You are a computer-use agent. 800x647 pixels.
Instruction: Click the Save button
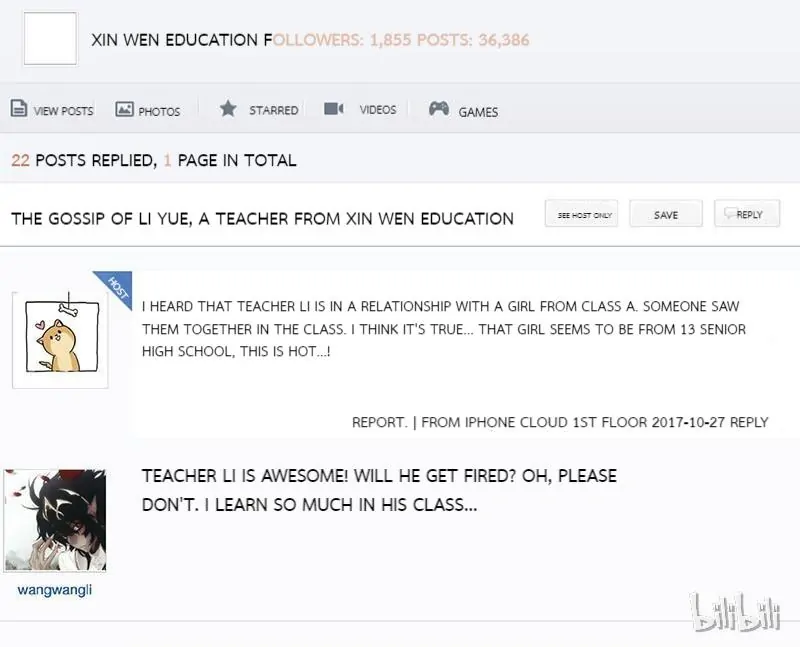[666, 214]
